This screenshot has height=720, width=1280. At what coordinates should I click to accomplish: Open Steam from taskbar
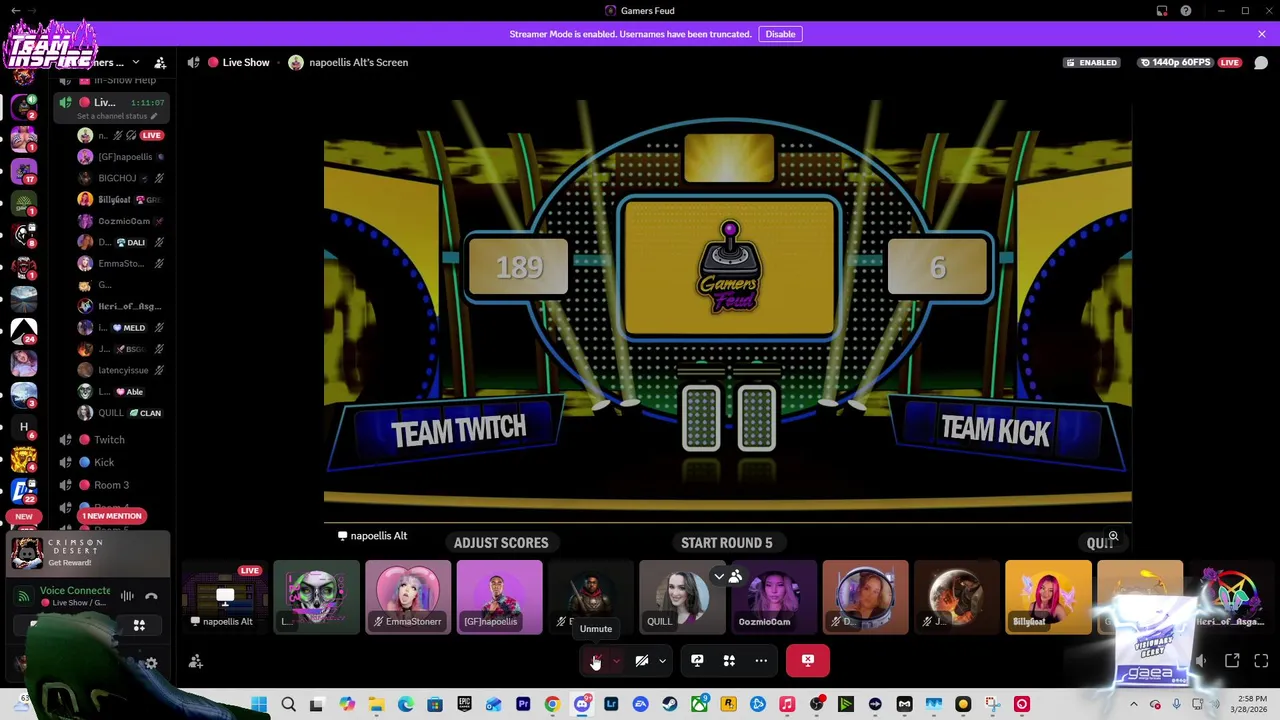[670, 705]
